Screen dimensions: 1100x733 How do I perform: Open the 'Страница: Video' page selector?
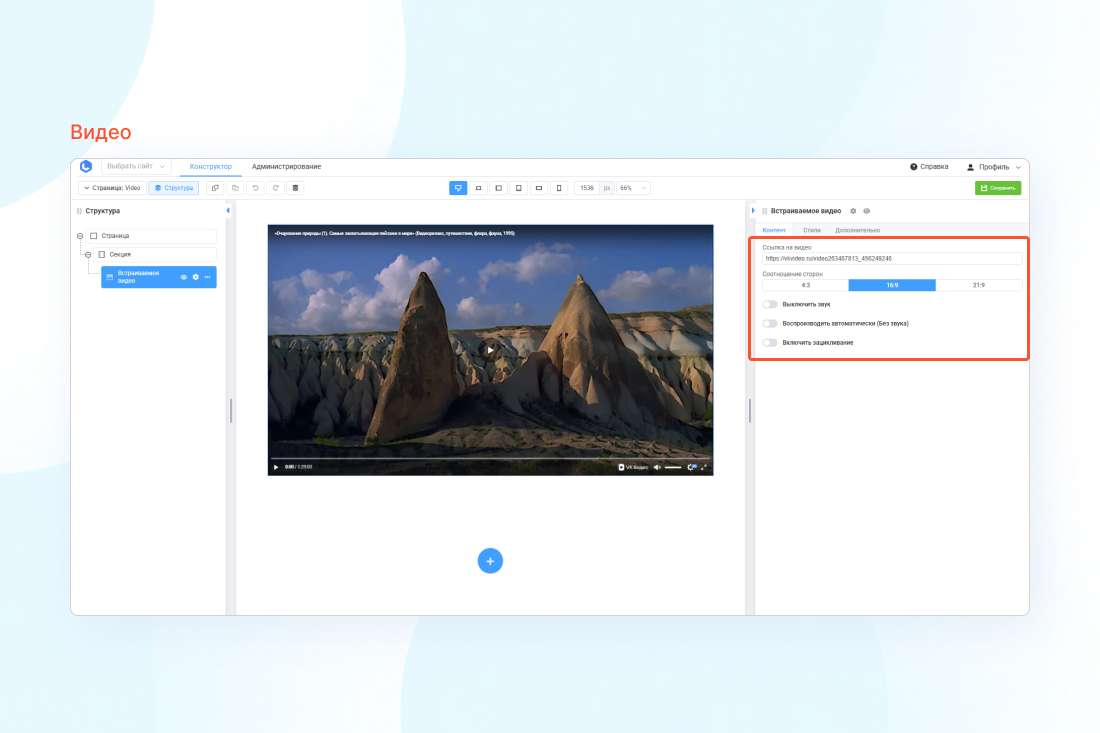pos(112,188)
